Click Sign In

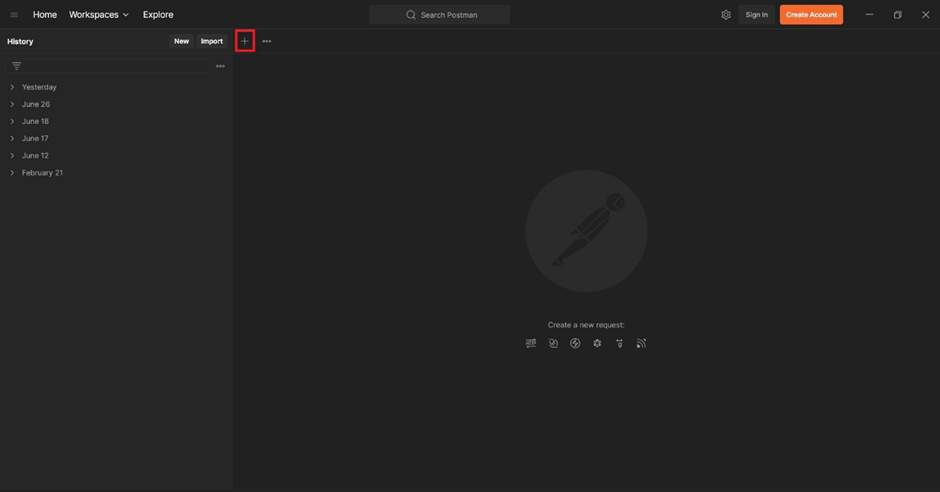click(x=757, y=15)
